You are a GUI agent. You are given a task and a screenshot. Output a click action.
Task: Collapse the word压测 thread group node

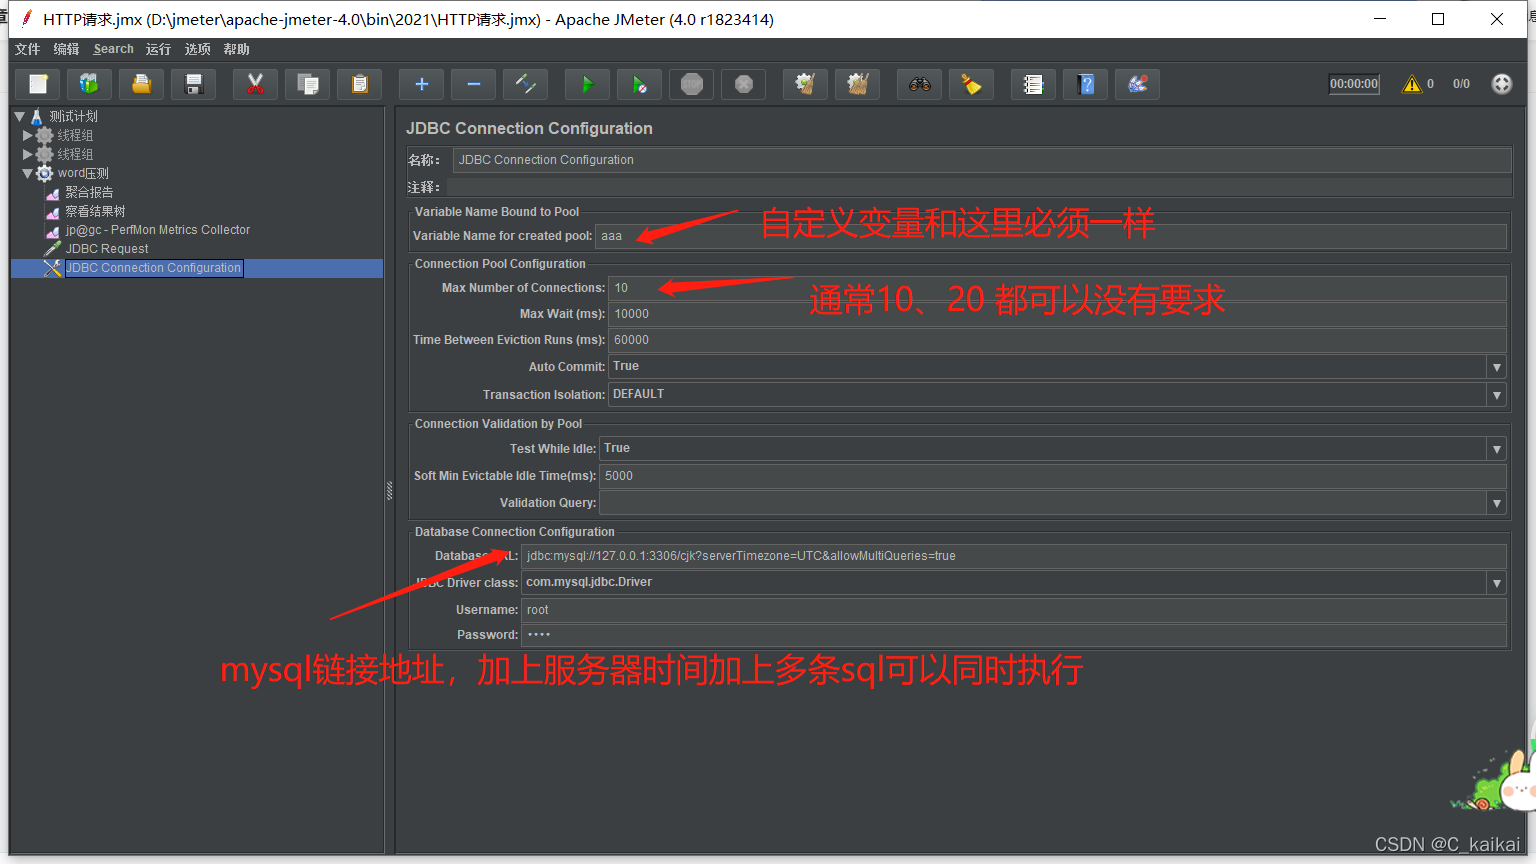click(28, 173)
